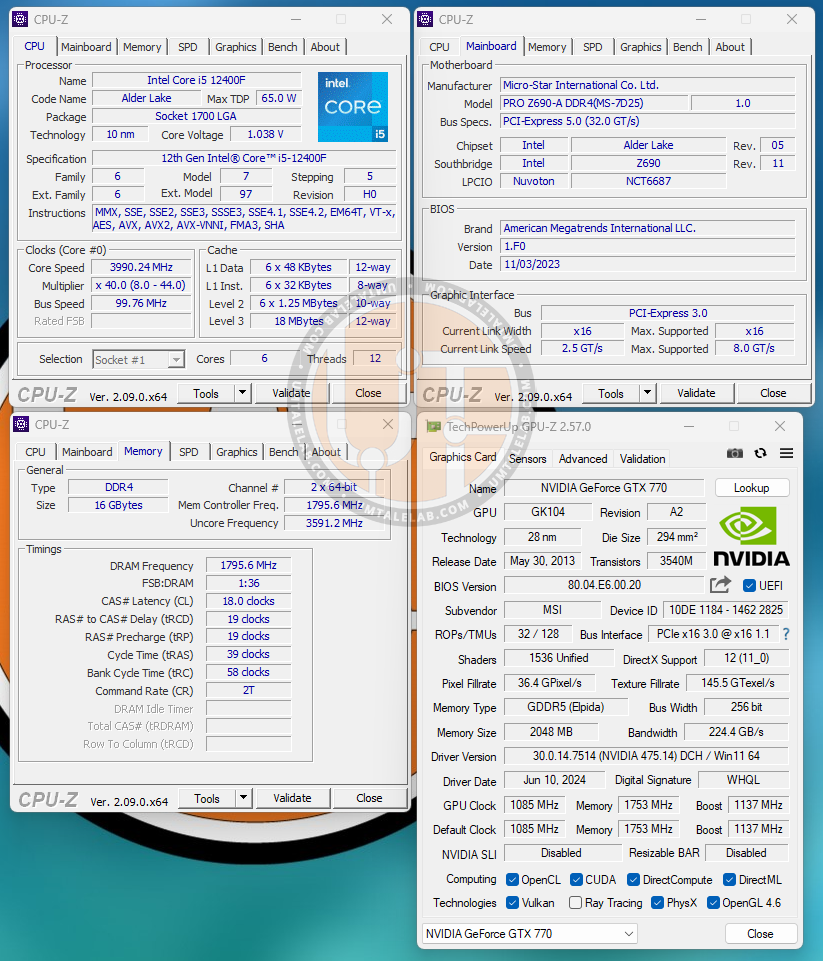Open the Tools dropdown arrow in the CPU tab window
Viewport: 823px width, 961px height.
(x=243, y=393)
